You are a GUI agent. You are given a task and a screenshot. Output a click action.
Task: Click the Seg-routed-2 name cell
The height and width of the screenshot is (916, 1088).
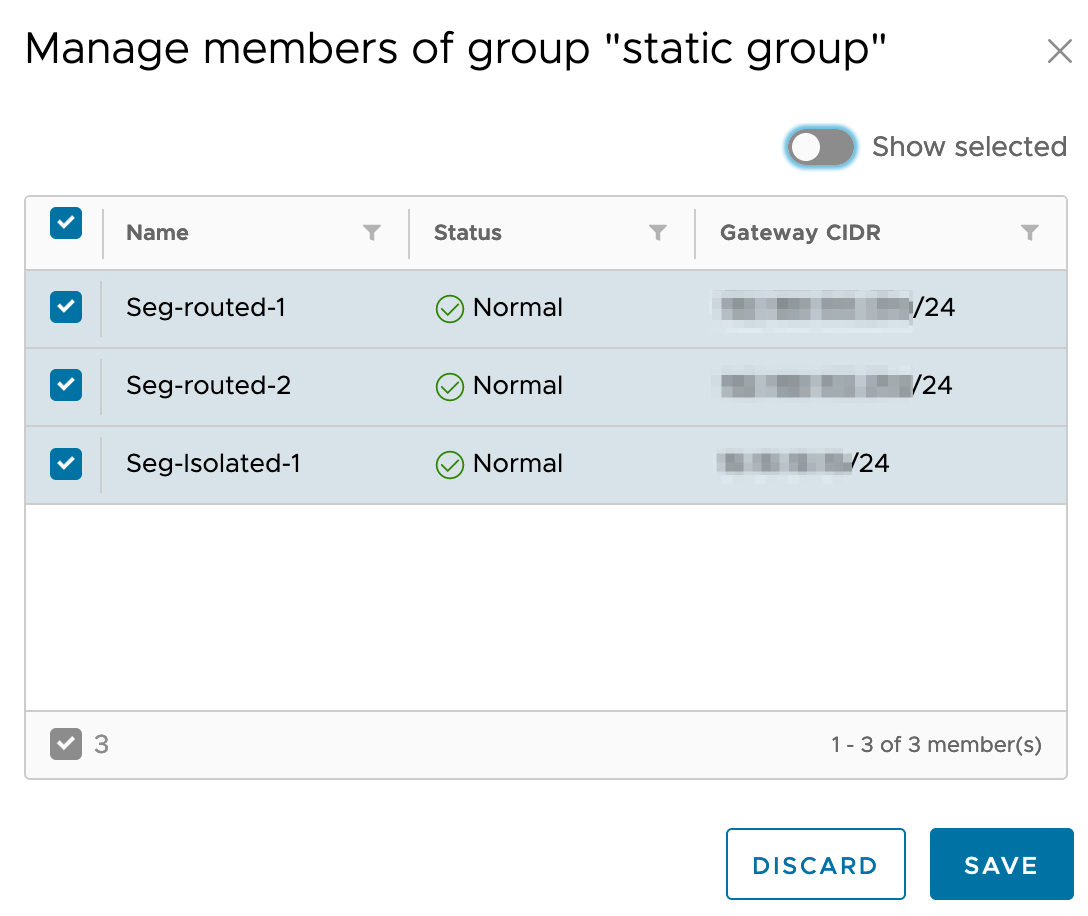208,386
